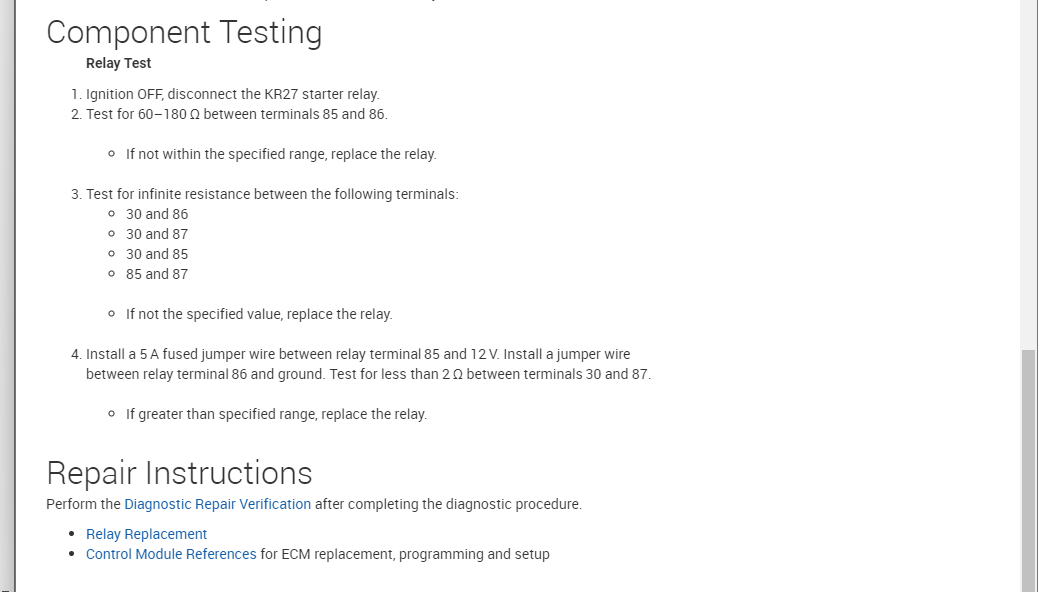Image resolution: width=1038 pixels, height=592 pixels.
Task: Open the Diagnostic Repair Verification link
Action: pyautogui.click(x=217, y=504)
